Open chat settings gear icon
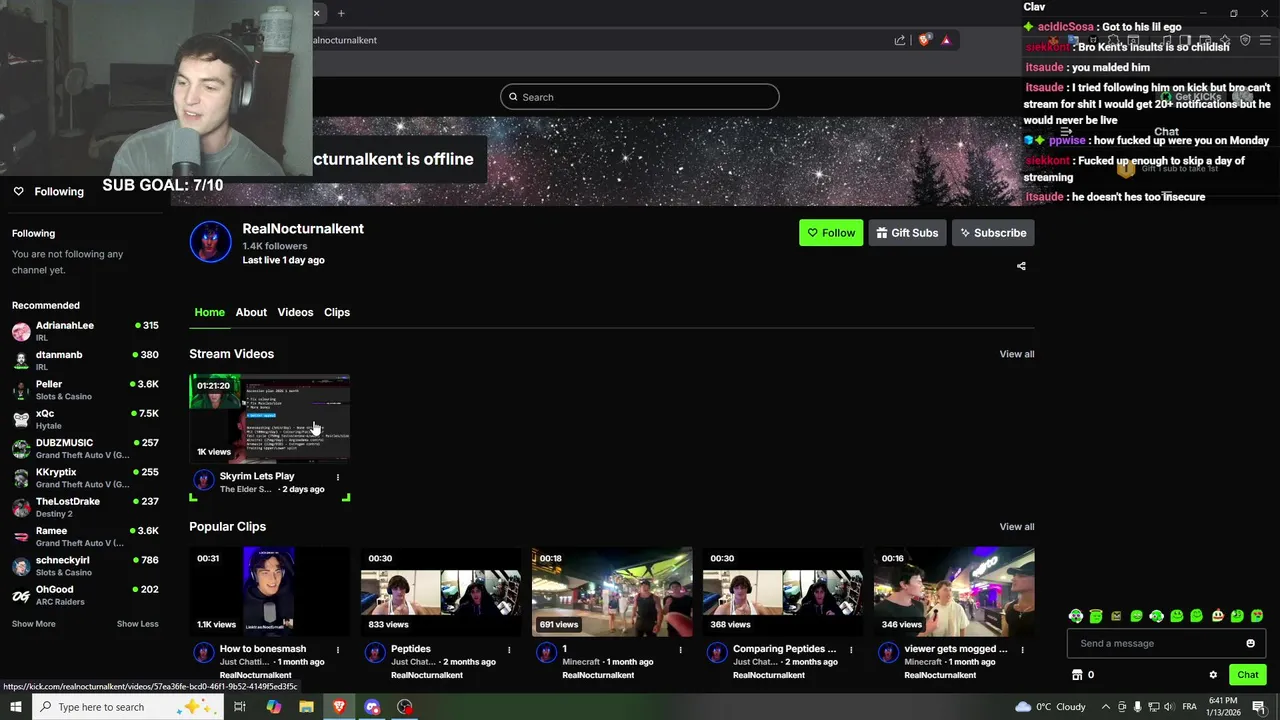Image resolution: width=1280 pixels, height=720 pixels. [1213, 675]
